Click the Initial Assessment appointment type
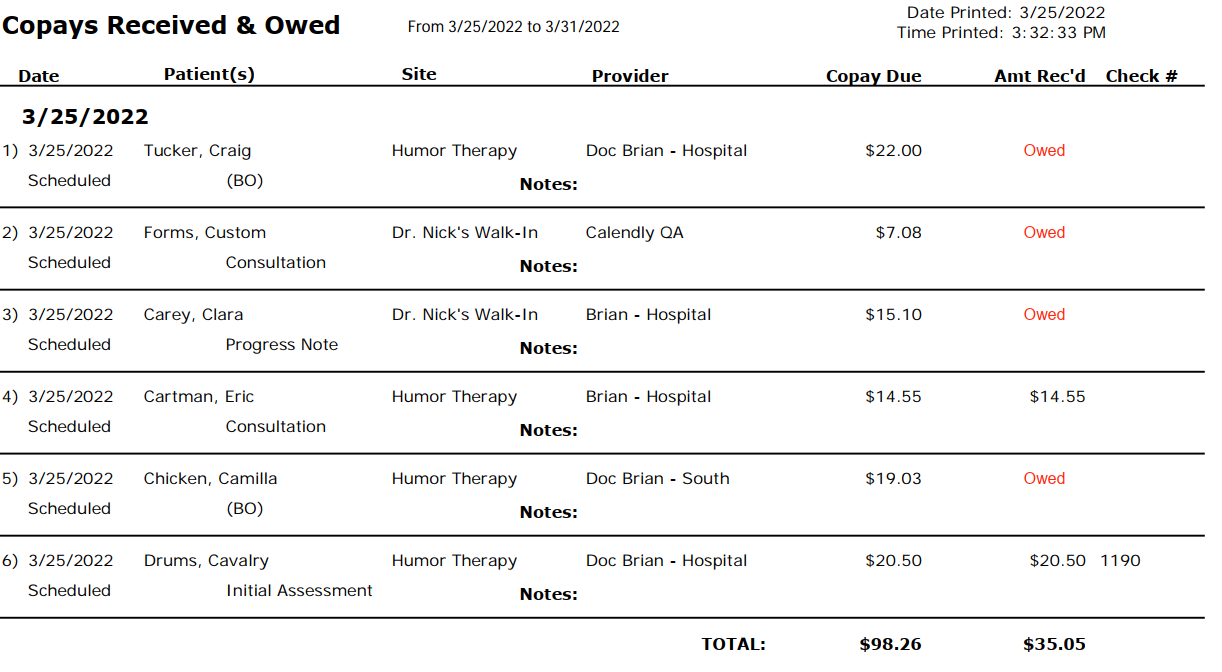Image resolution: width=1222 pixels, height=672 pixels. [x=299, y=591]
